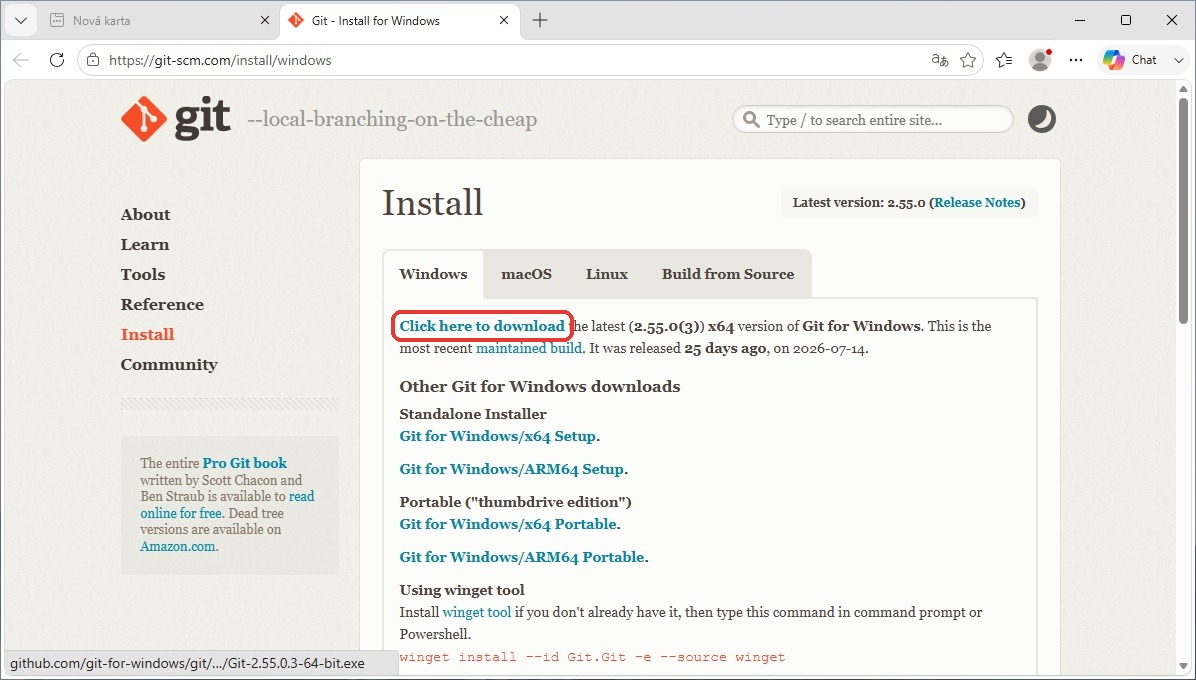Download Git for Windows/x64 Setup
The image size is (1196, 680).
(x=497, y=437)
